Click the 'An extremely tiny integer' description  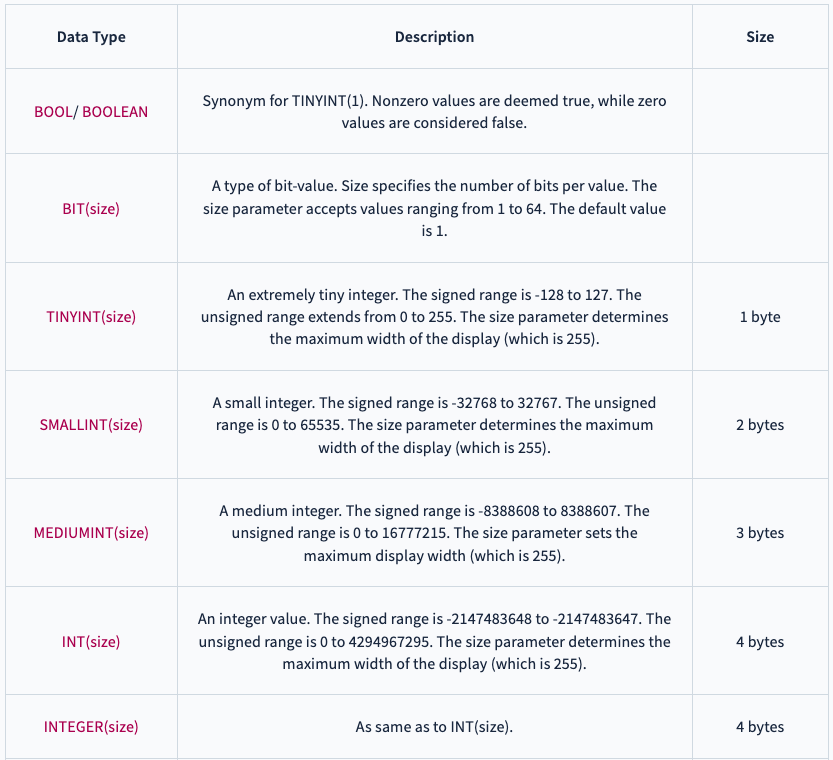click(x=435, y=317)
